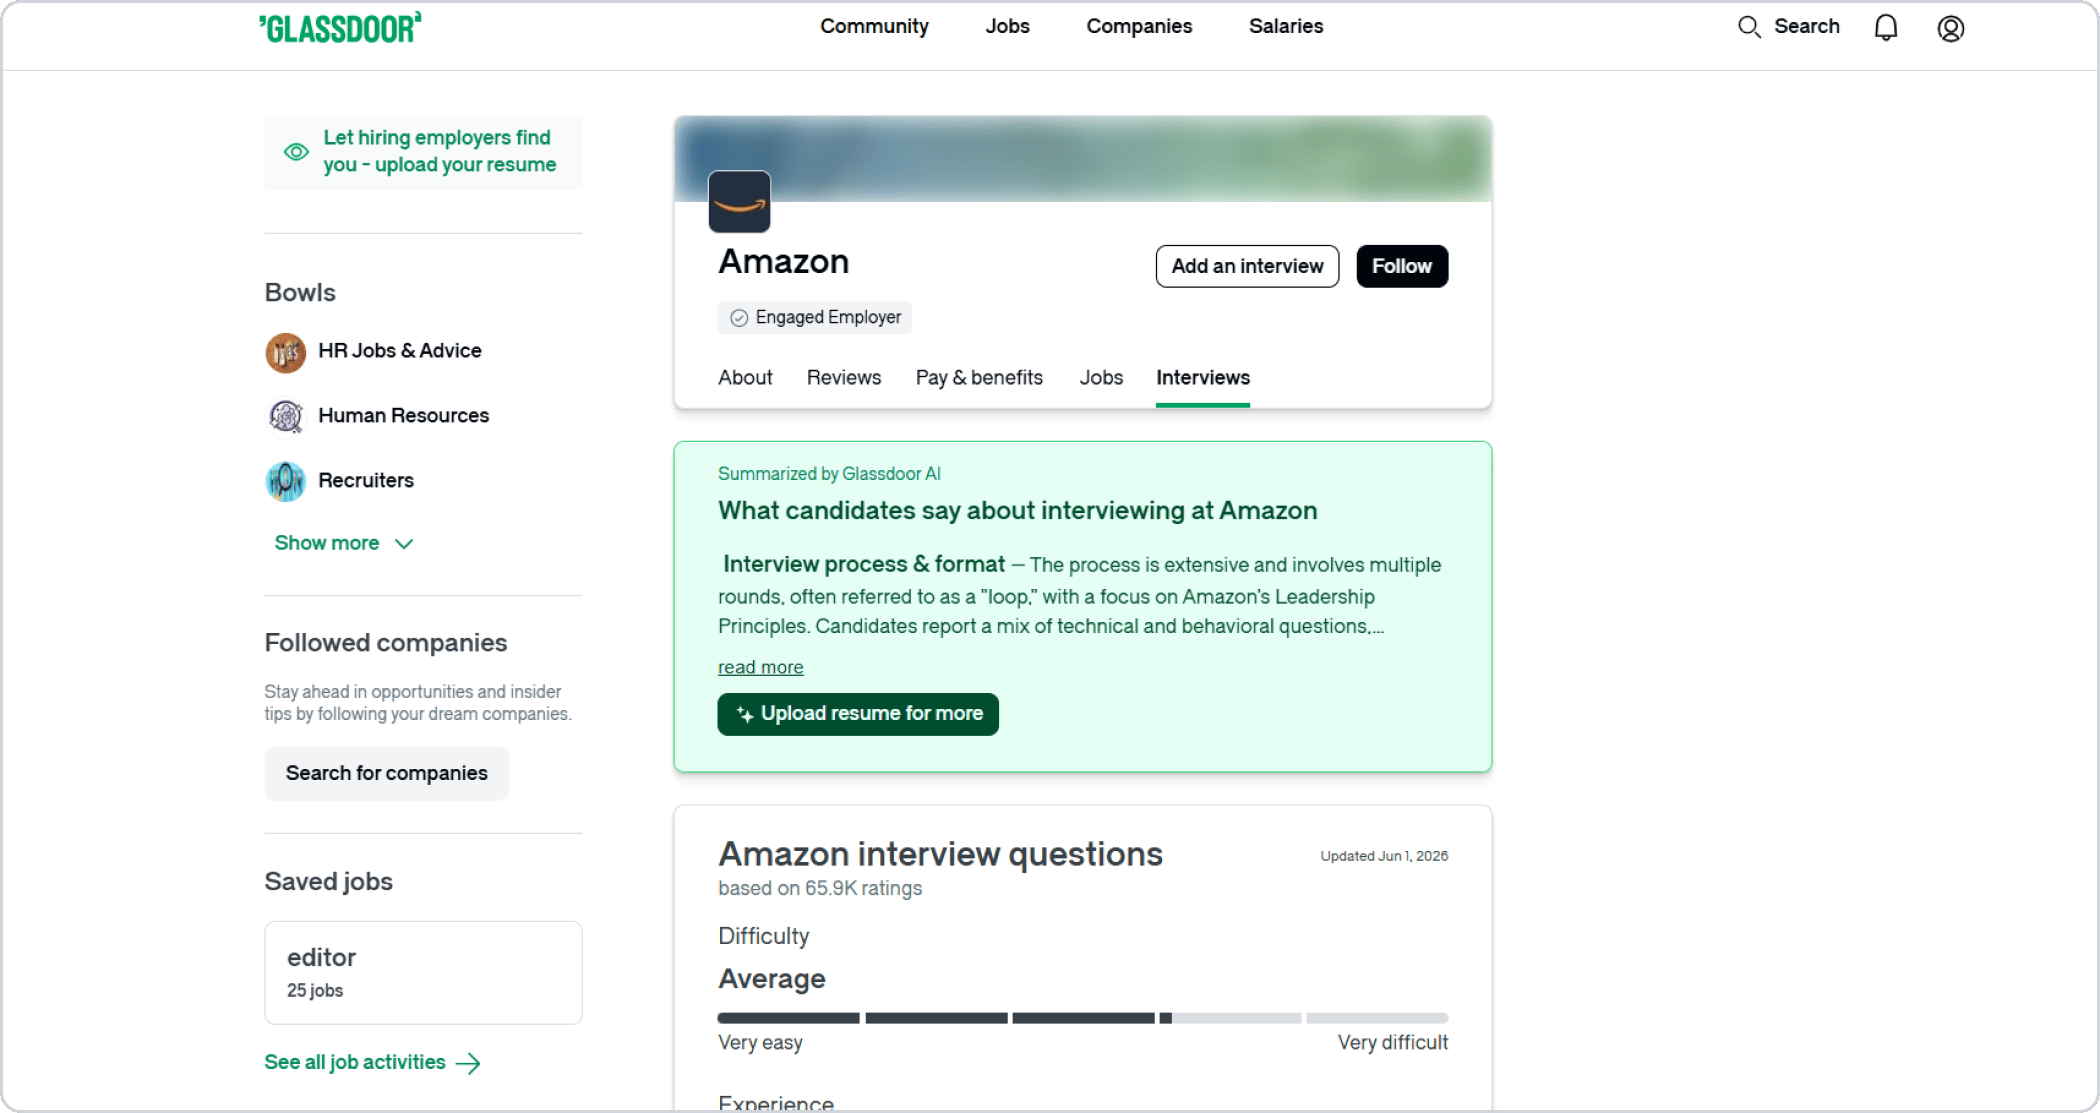Open the user profile icon
This screenshot has height=1113, width=2100.
coord(1951,28)
